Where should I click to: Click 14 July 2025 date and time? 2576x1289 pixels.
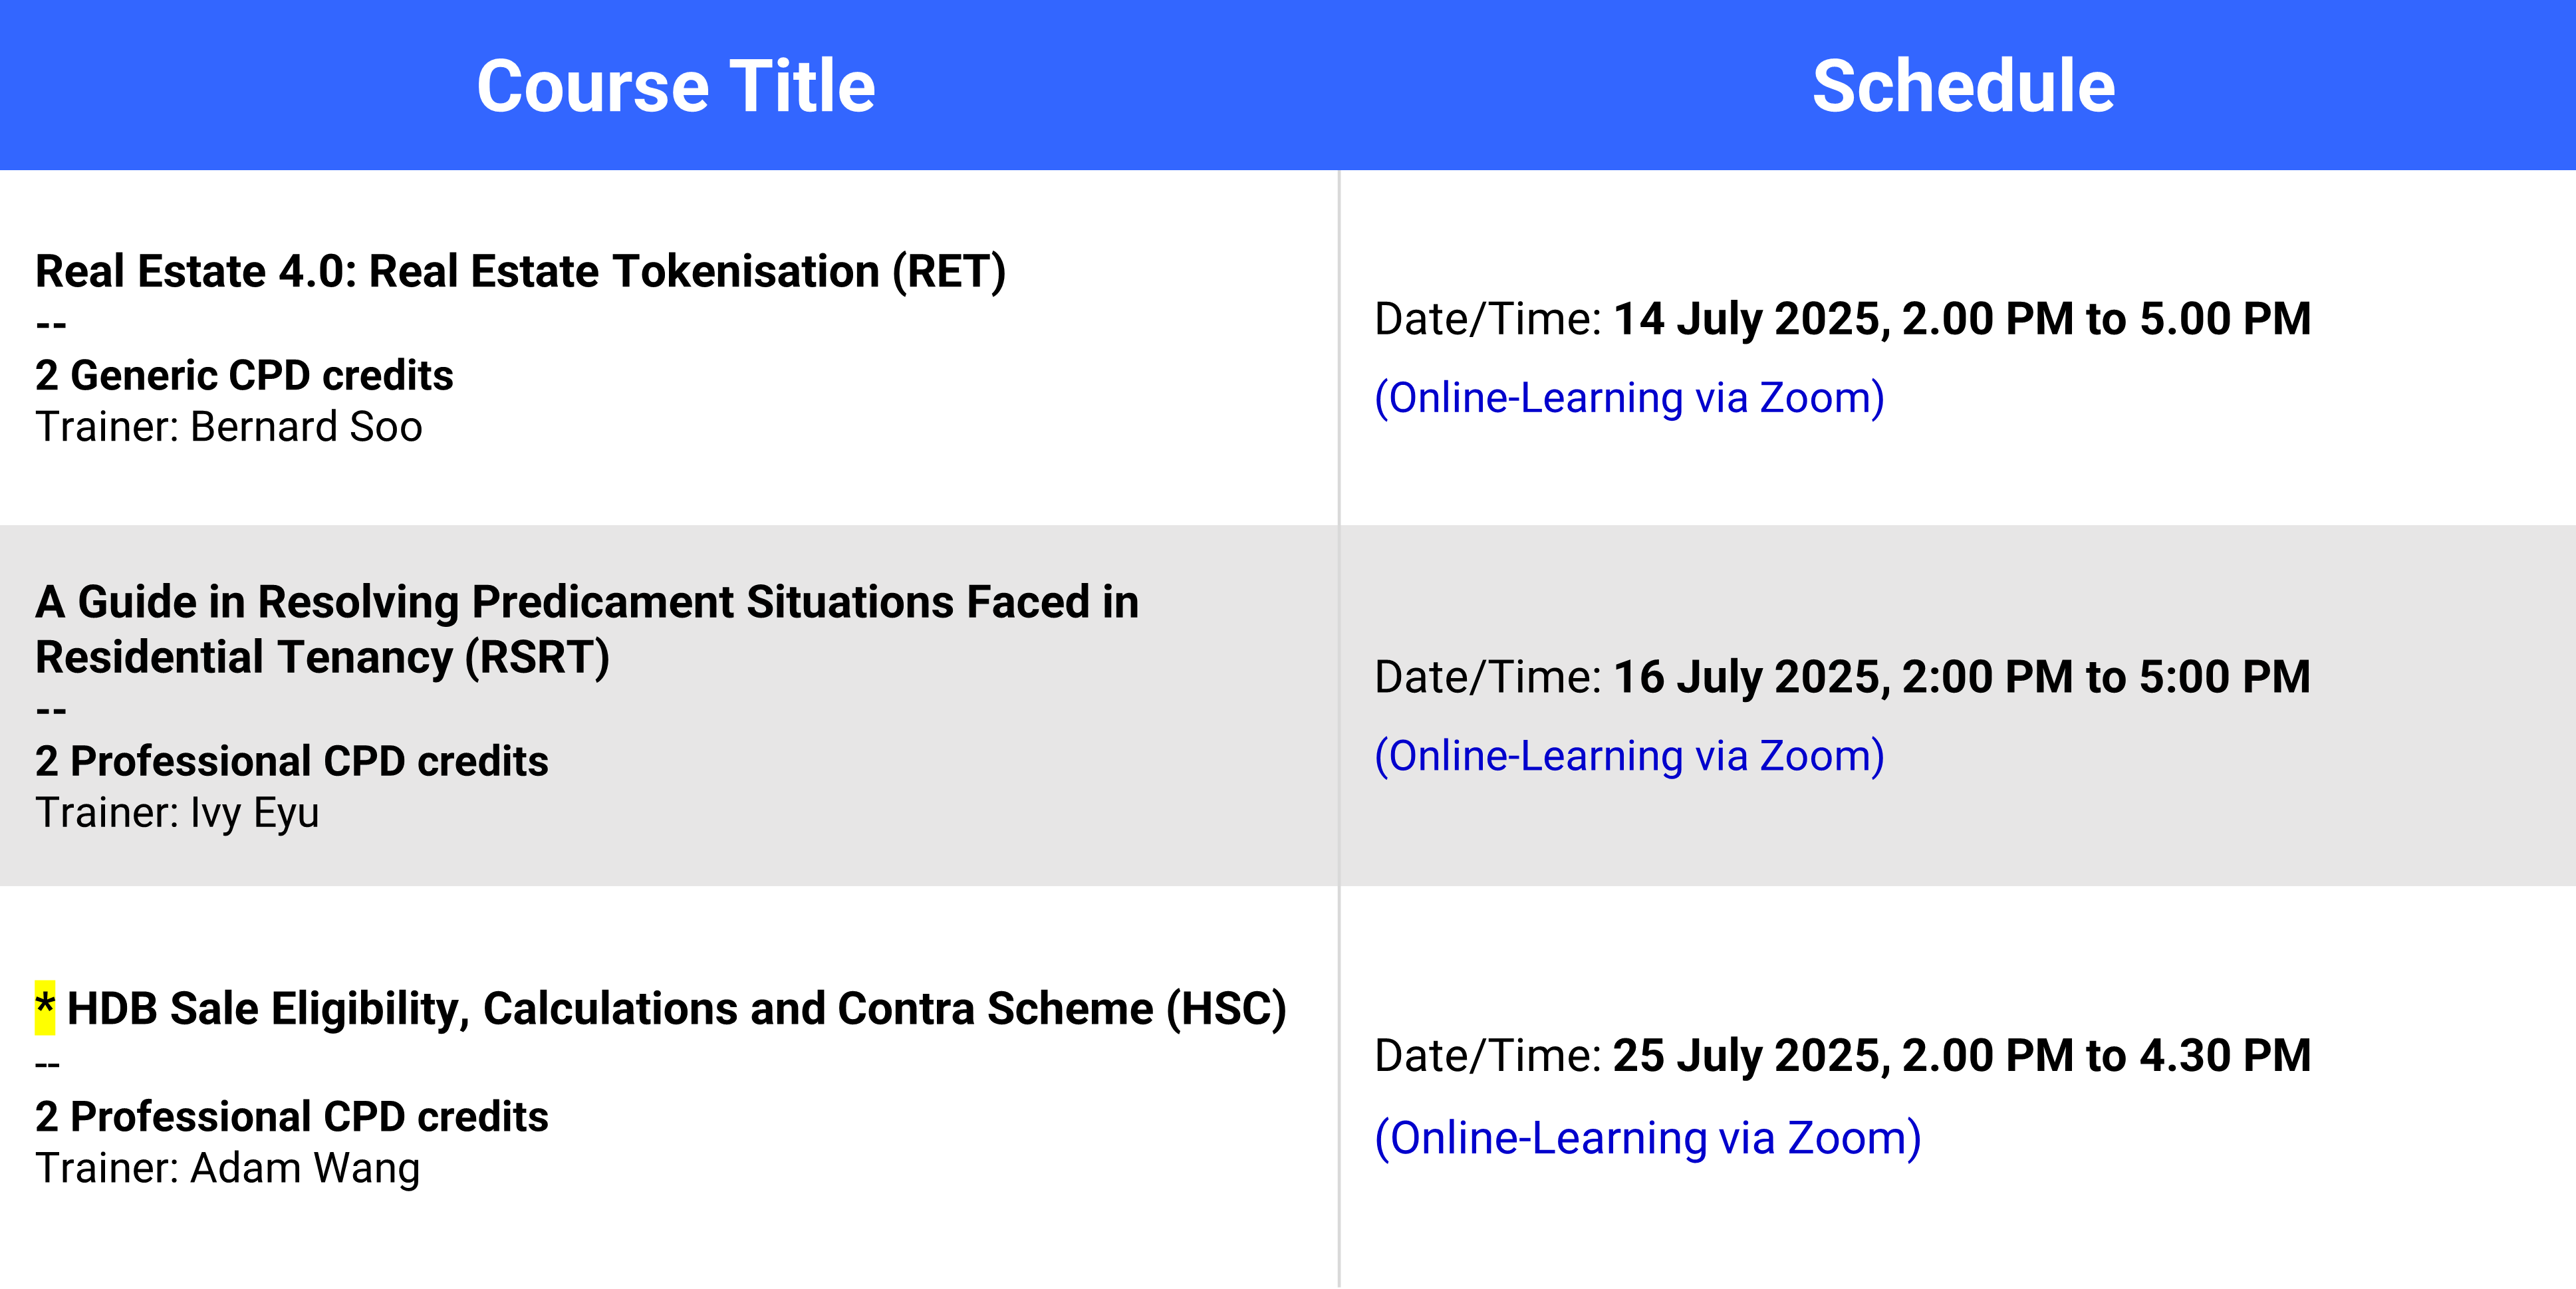tap(1961, 319)
